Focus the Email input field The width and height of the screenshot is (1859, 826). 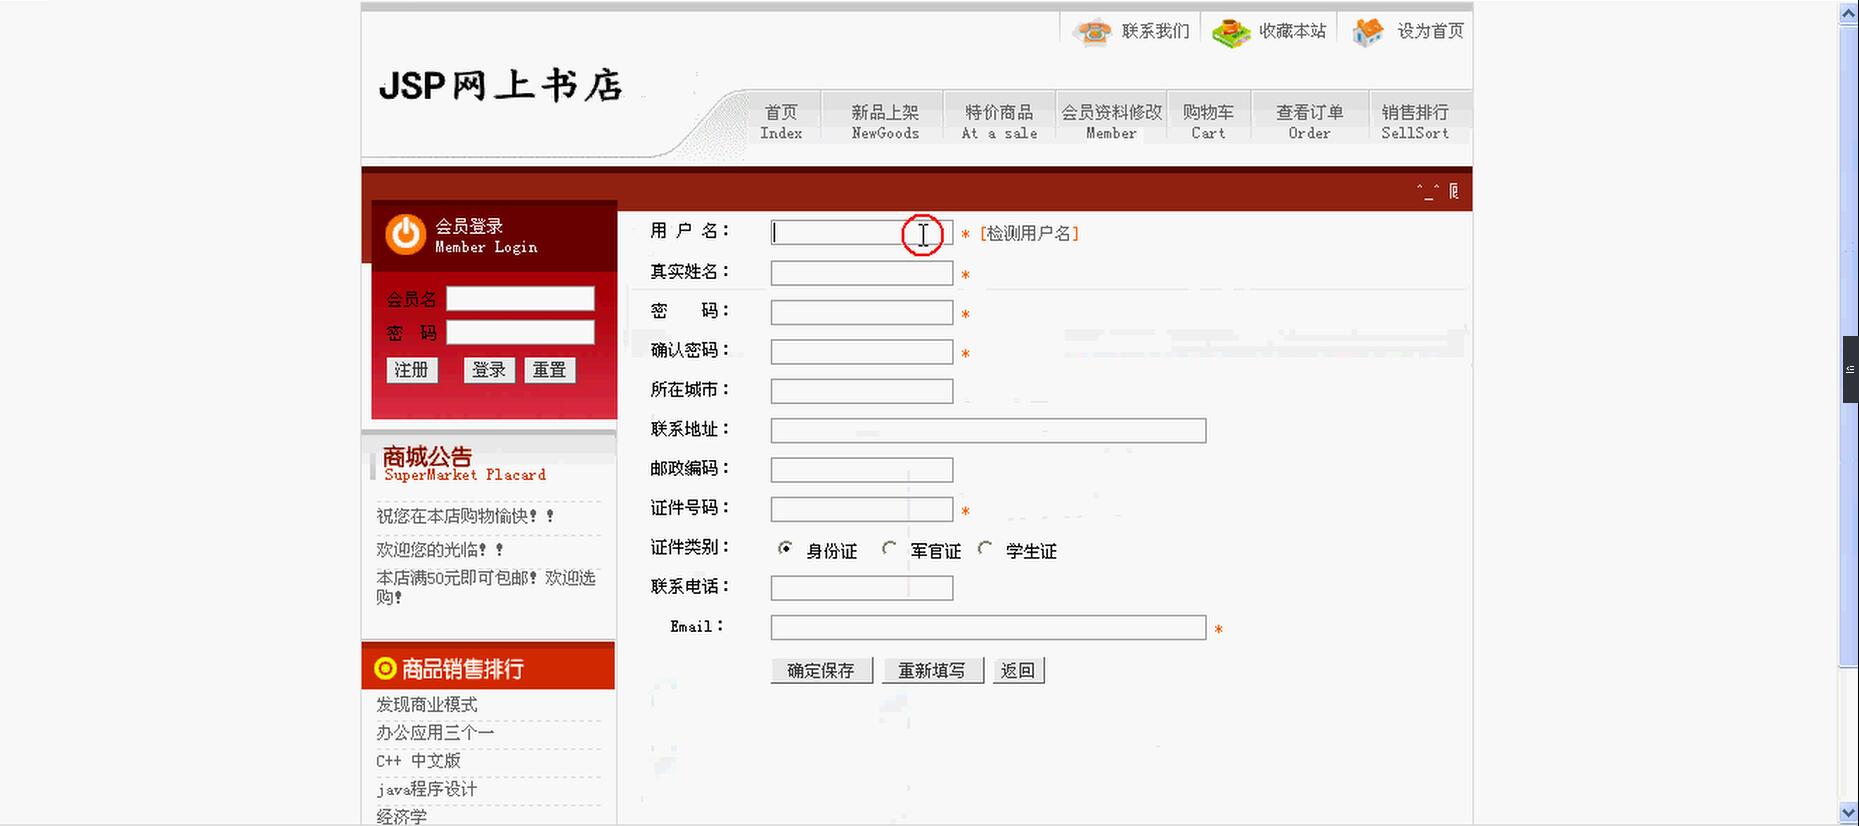coord(988,628)
